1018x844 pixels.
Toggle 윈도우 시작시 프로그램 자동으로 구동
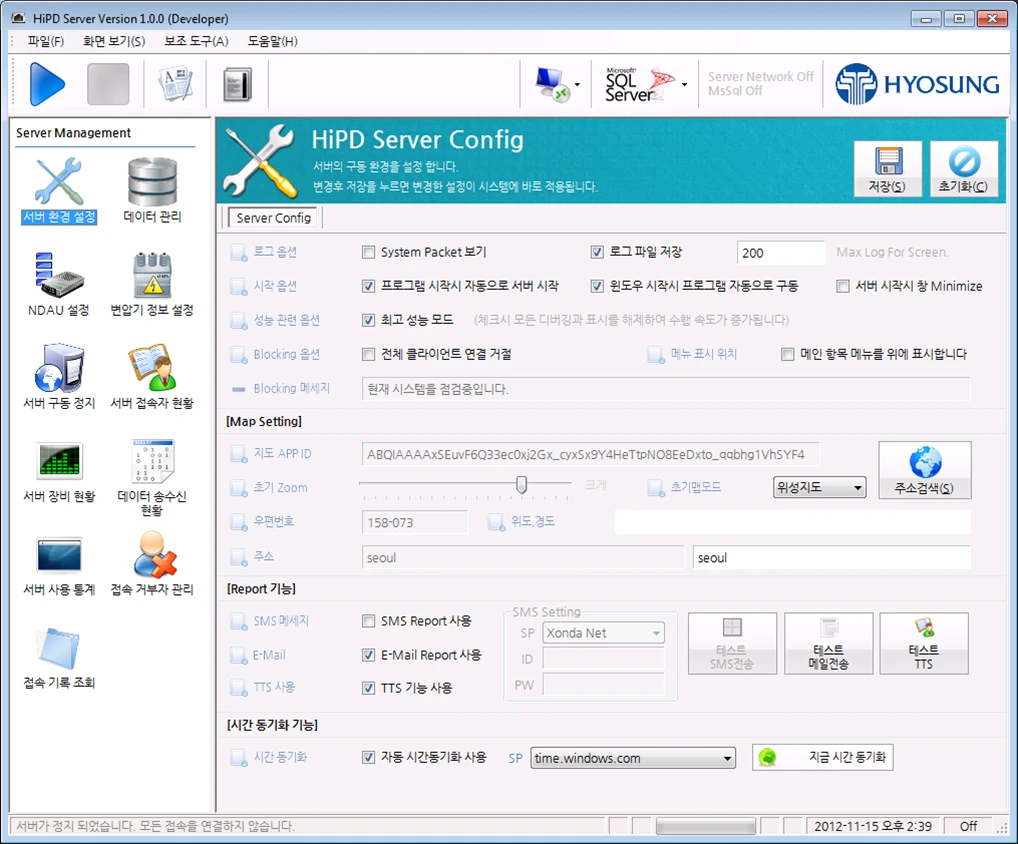point(597,286)
